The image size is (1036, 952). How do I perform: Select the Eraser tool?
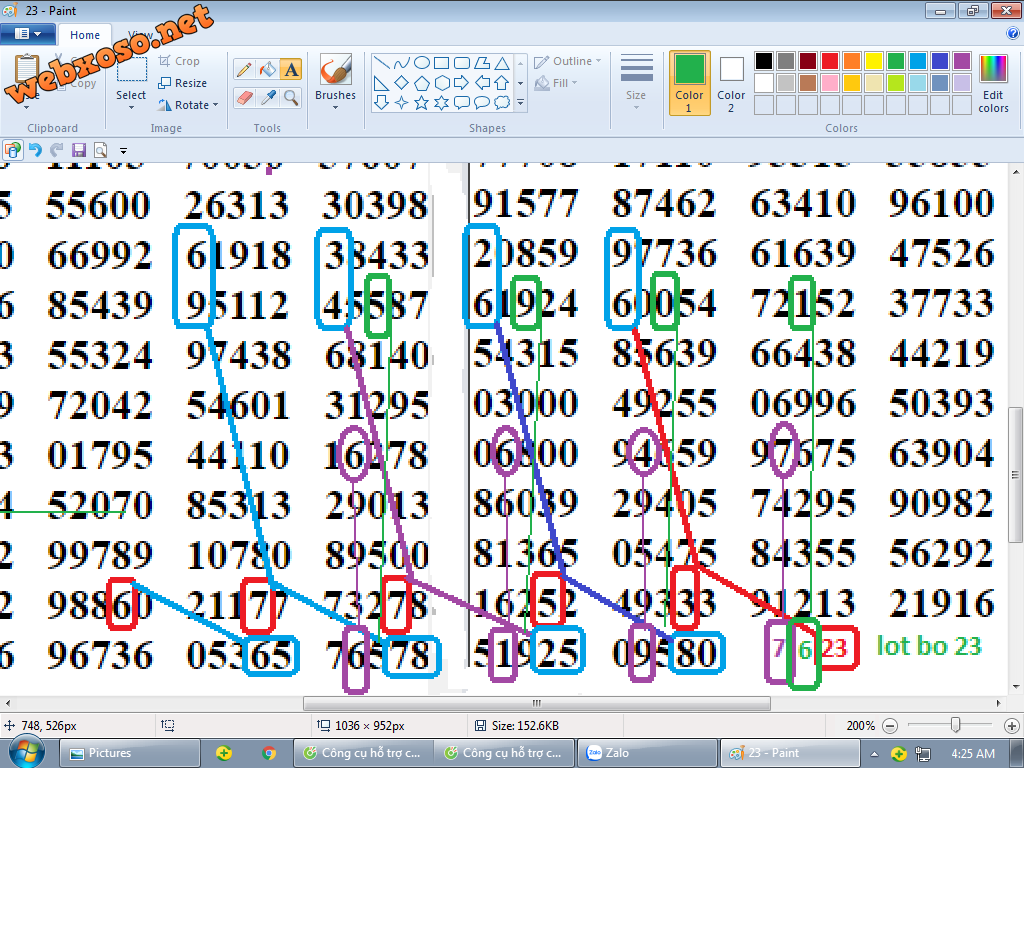[243, 97]
